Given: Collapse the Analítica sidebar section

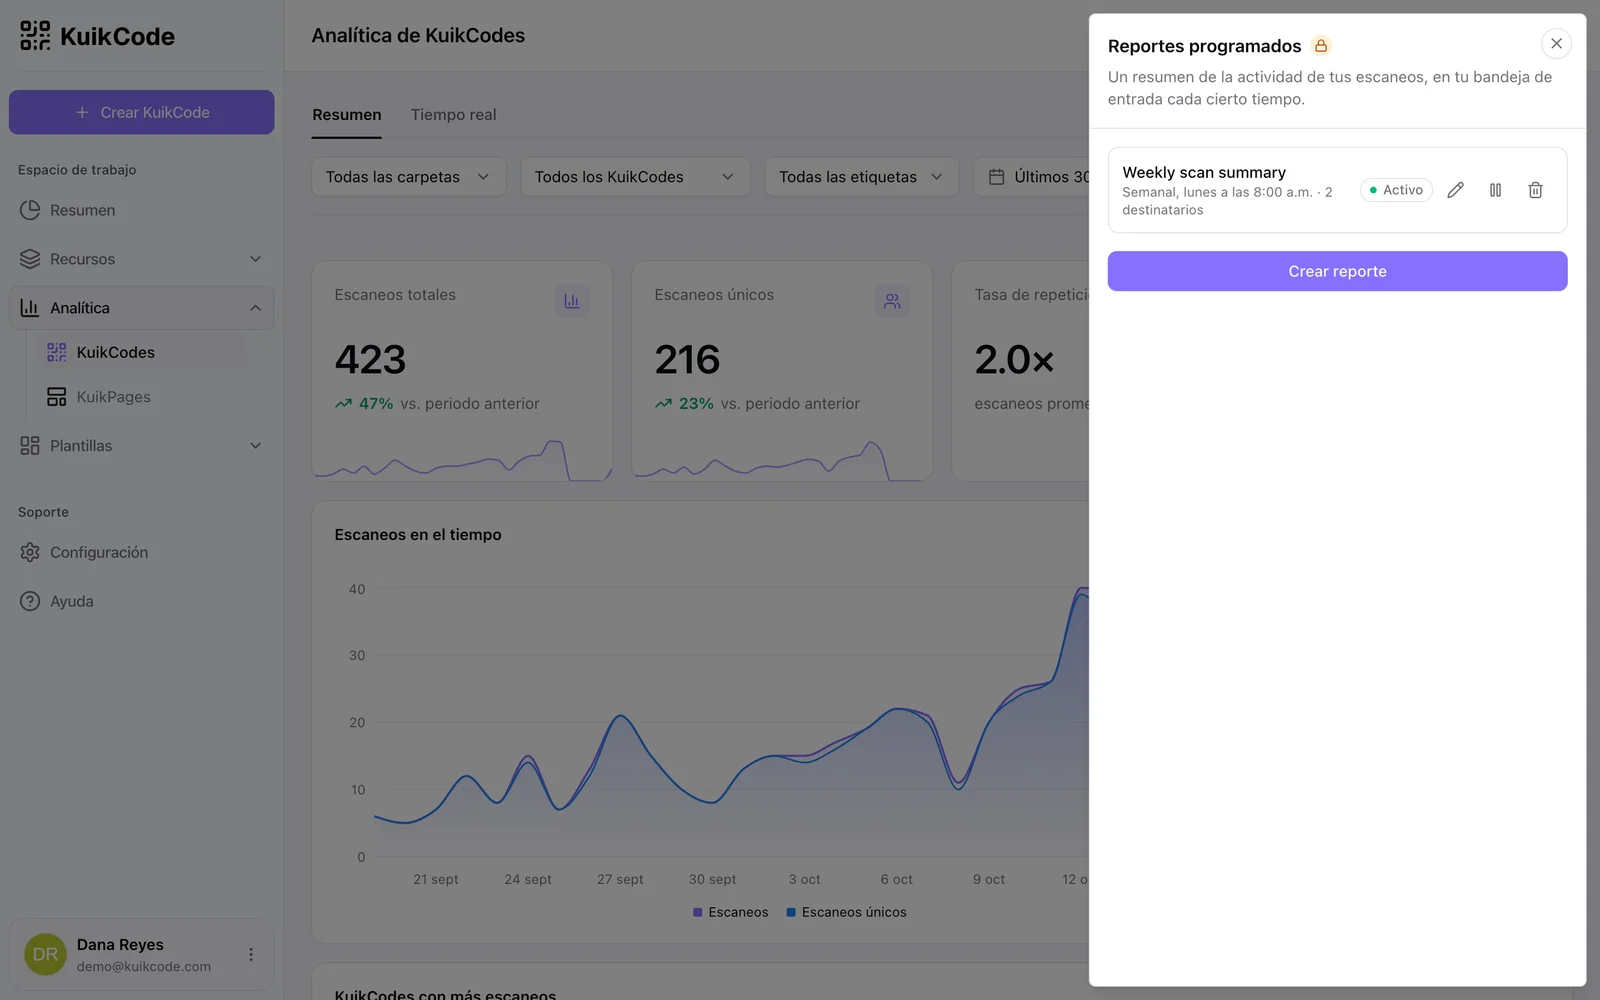Looking at the screenshot, I should 142,308.
